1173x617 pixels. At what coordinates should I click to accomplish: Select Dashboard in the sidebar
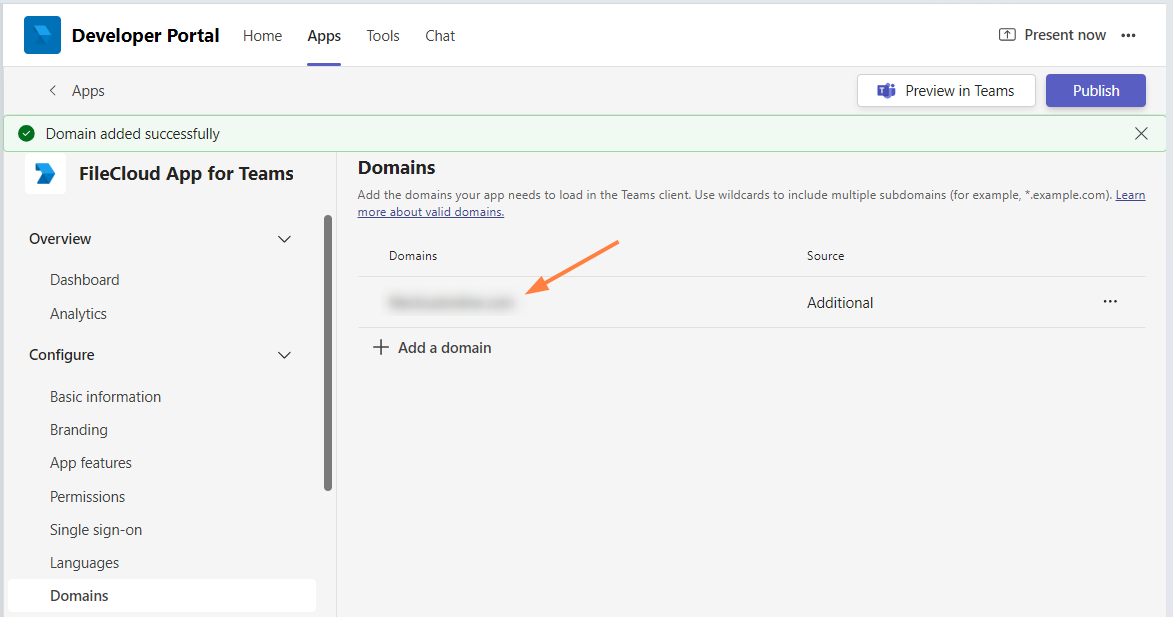click(x=85, y=280)
